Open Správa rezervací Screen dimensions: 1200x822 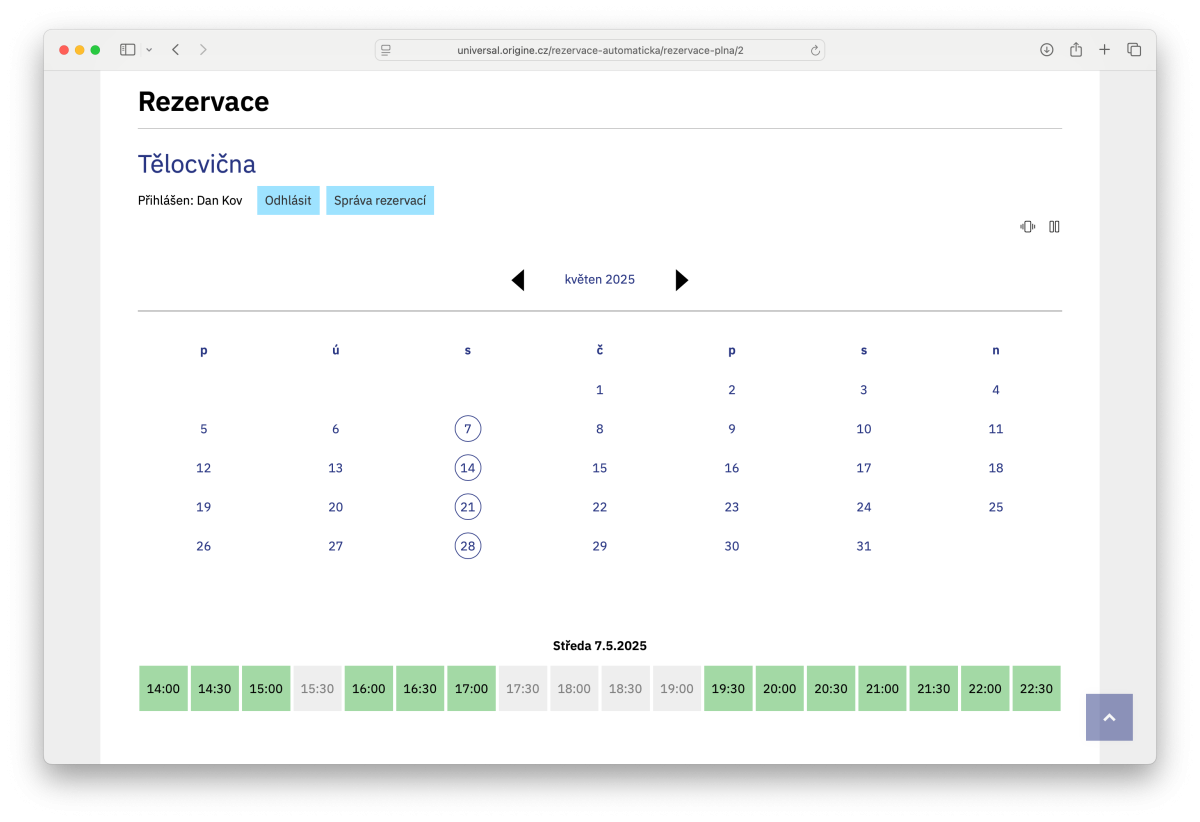(380, 201)
